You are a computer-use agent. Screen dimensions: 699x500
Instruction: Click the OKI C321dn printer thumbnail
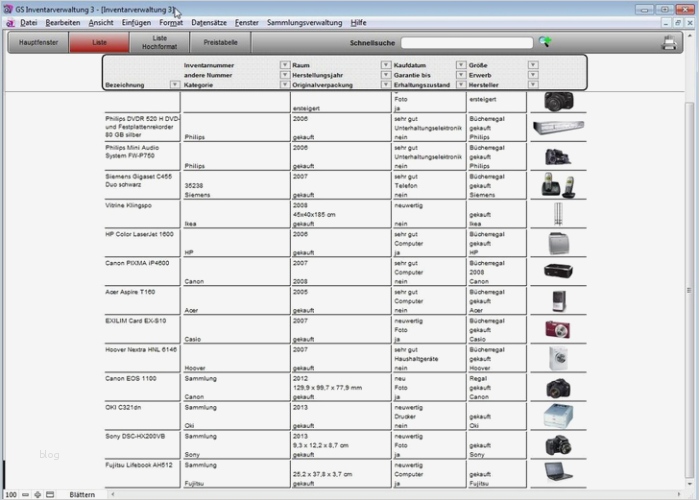pyautogui.click(x=558, y=416)
